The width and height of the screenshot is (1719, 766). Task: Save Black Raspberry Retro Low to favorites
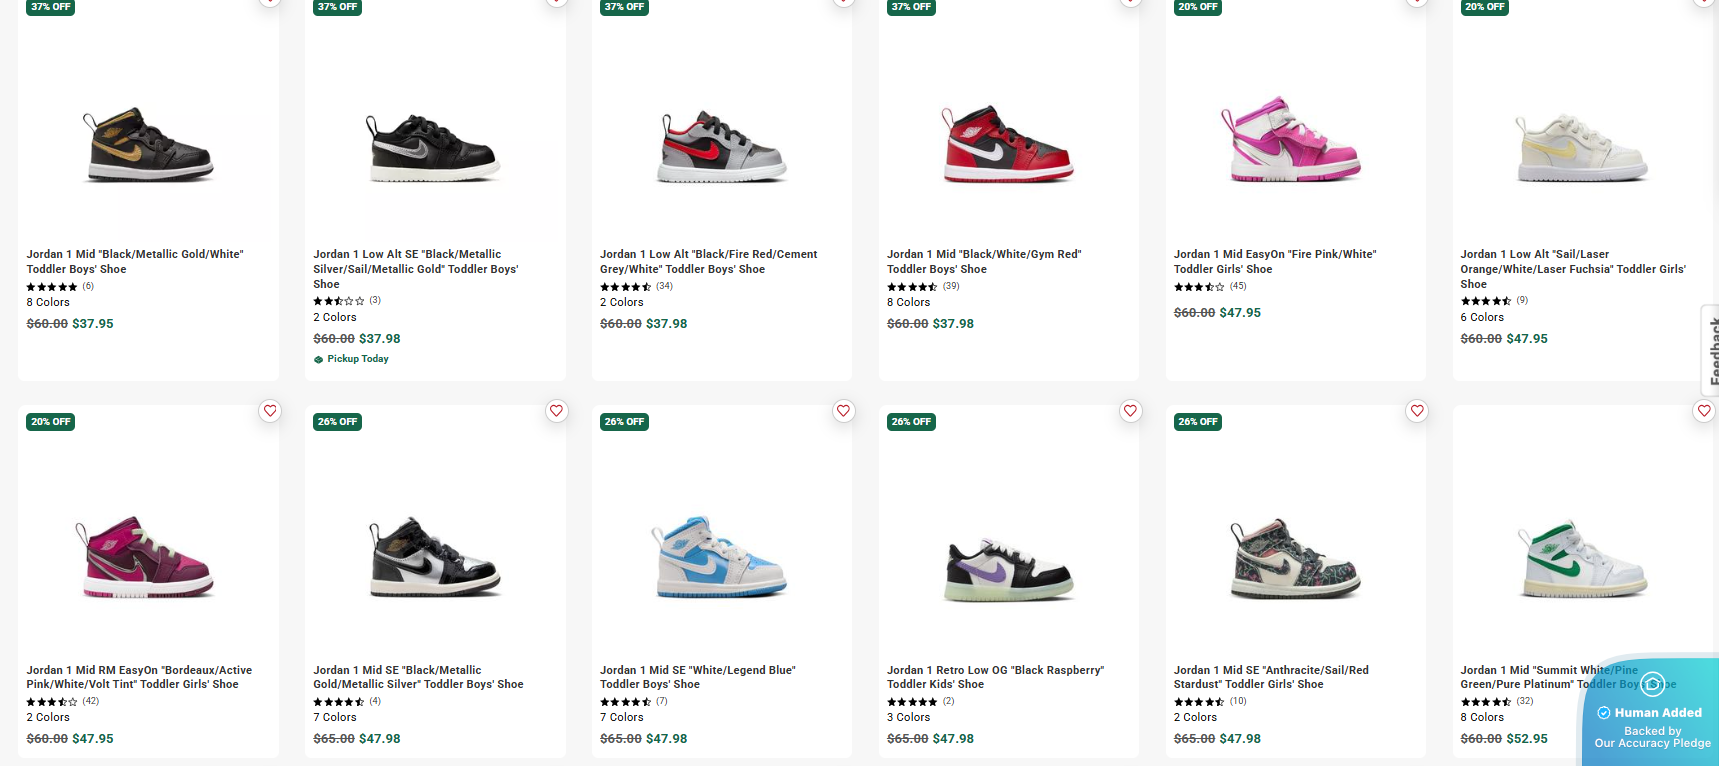[x=1130, y=411]
